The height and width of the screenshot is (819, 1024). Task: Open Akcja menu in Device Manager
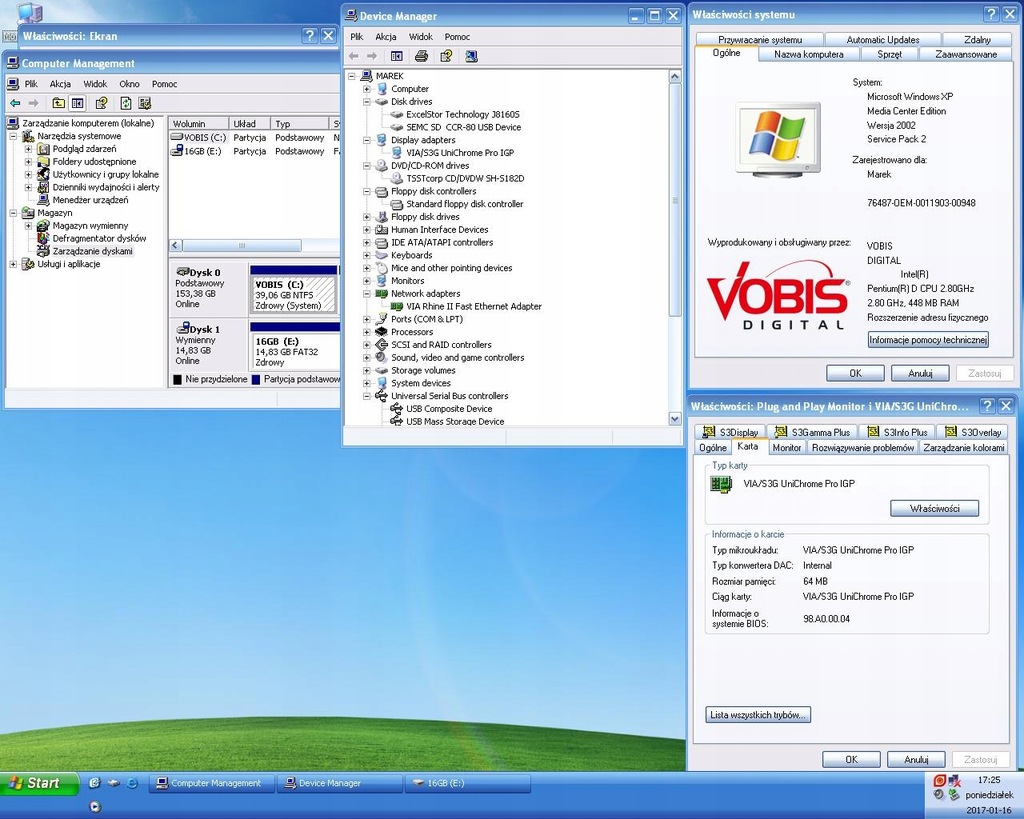(385, 37)
